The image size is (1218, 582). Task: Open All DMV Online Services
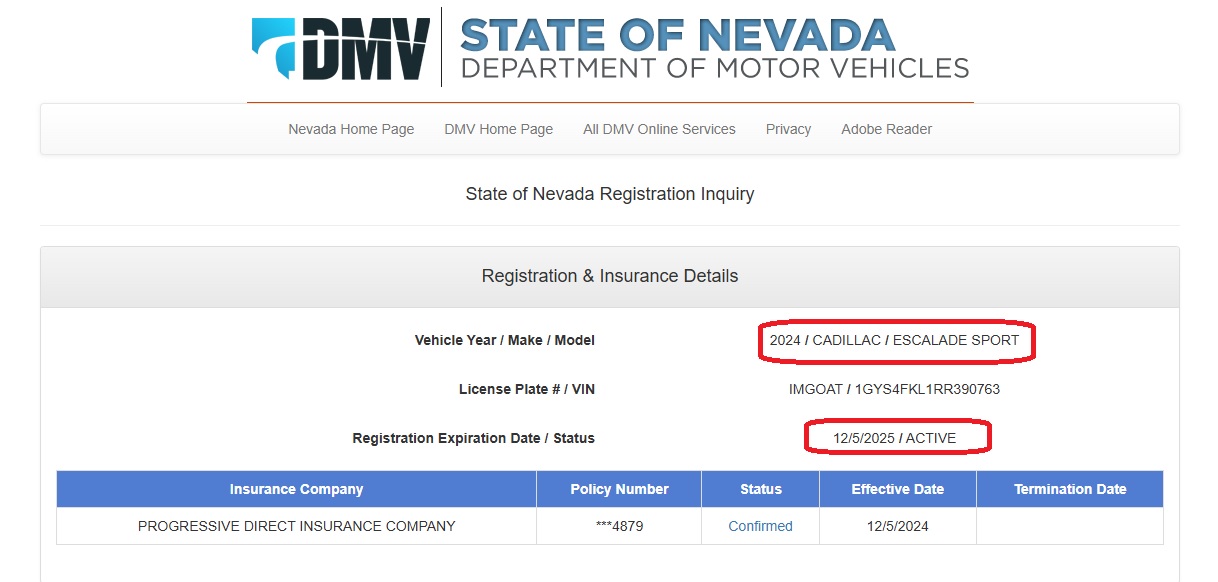click(x=659, y=129)
